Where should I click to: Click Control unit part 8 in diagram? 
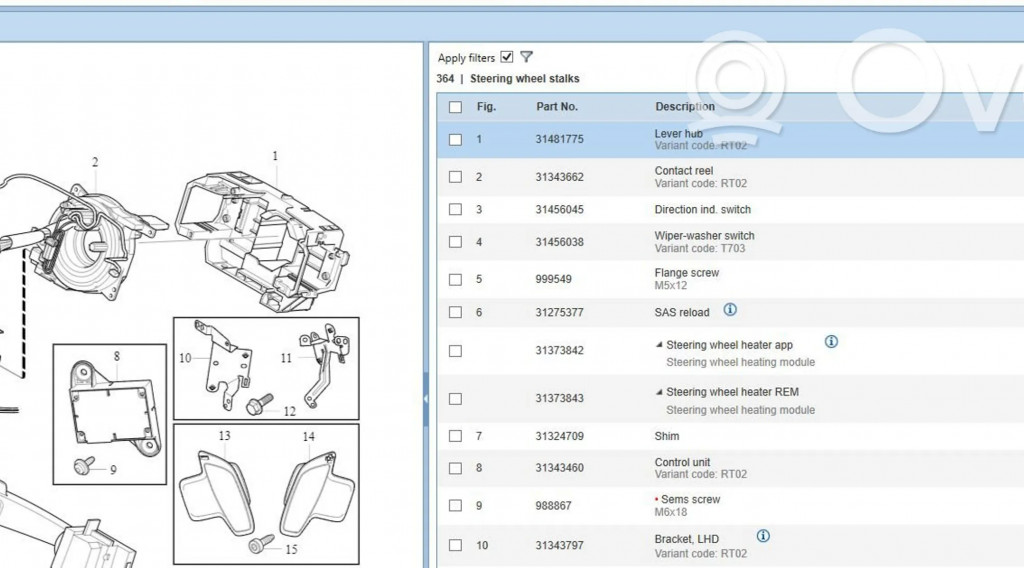[x=112, y=412]
